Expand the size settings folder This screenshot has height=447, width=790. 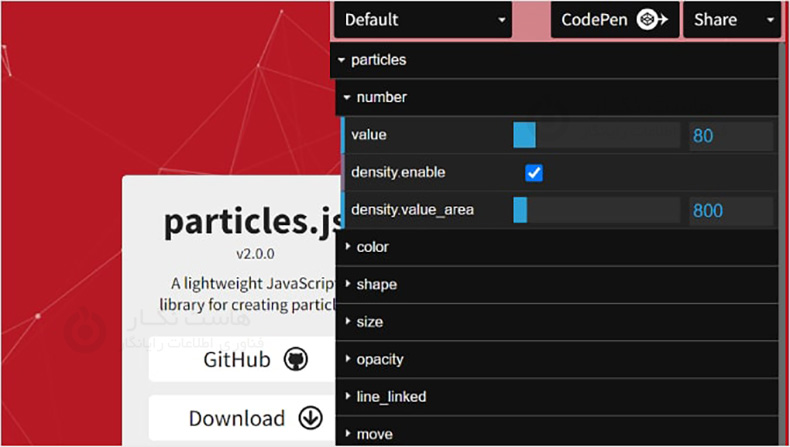tap(369, 322)
